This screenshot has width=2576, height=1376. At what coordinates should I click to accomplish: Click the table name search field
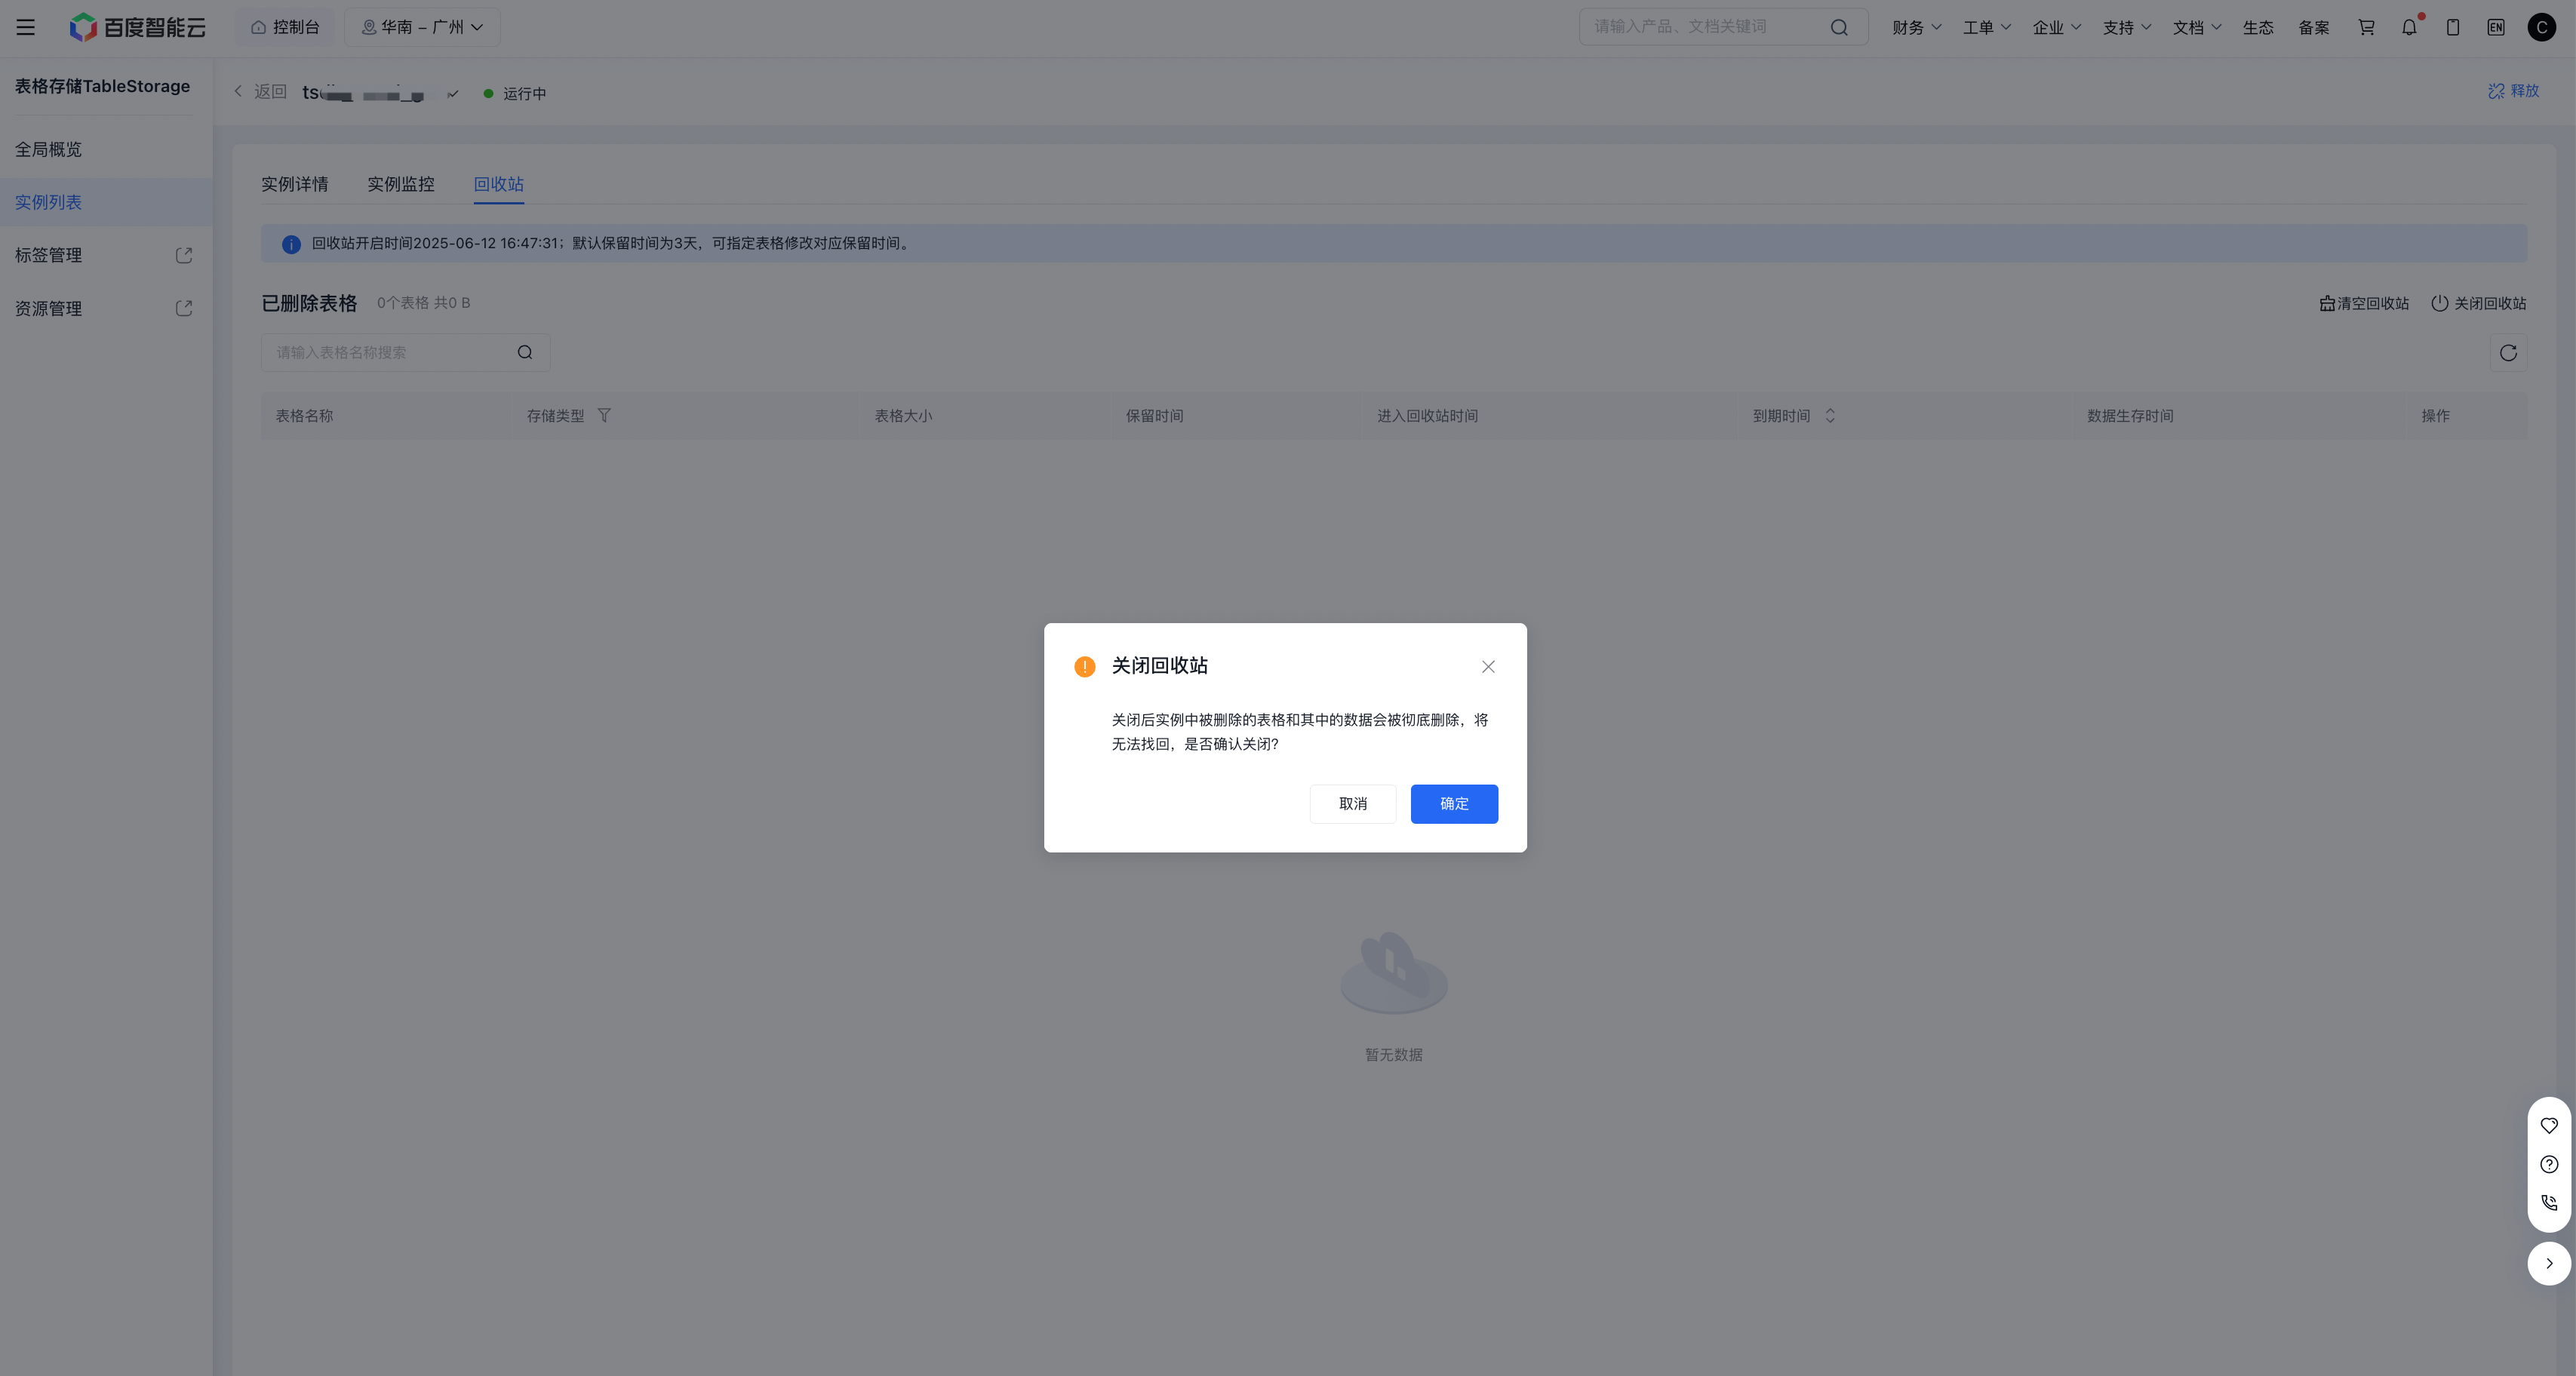point(390,352)
